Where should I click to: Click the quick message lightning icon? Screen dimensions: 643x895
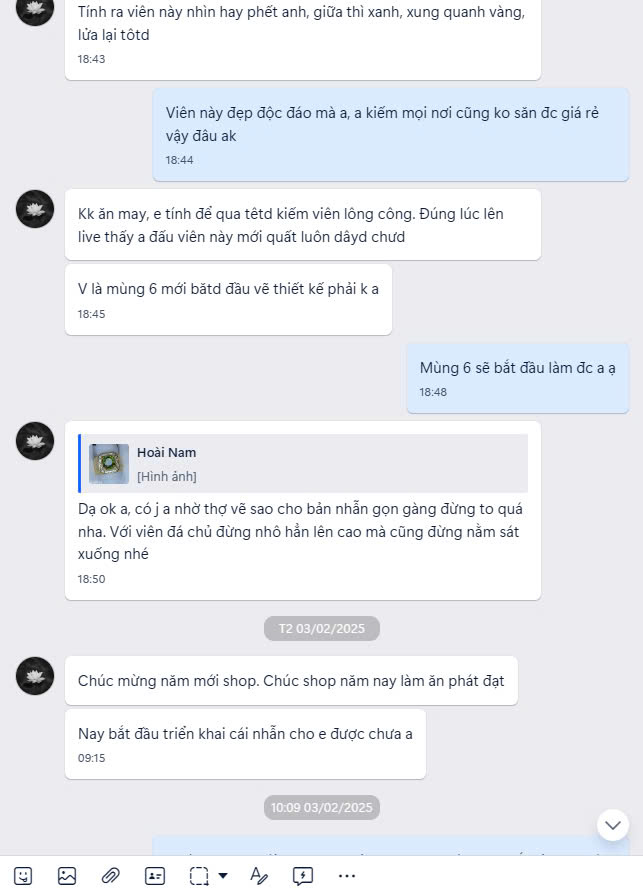pyautogui.click(x=303, y=875)
